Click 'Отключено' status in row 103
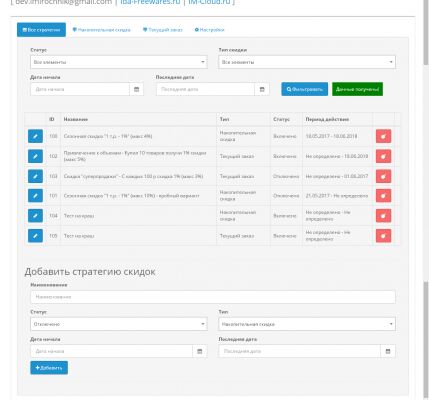429x400 pixels. pyautogui.click(x=286, y=176)
